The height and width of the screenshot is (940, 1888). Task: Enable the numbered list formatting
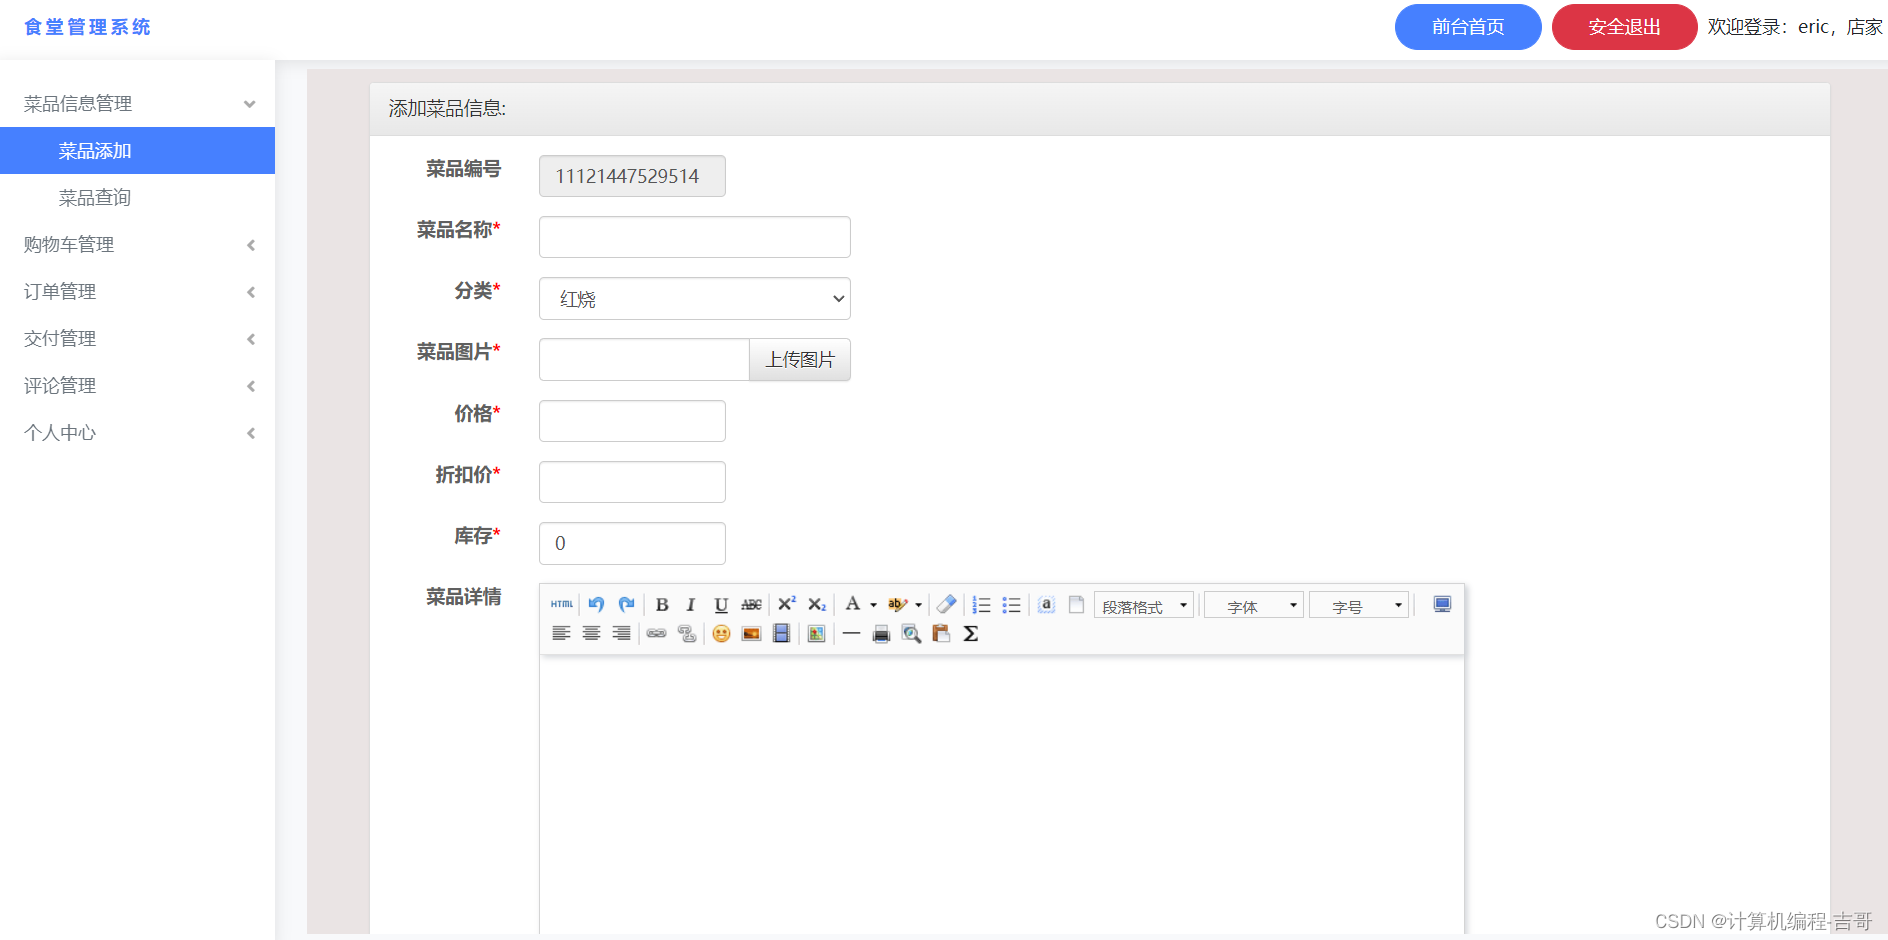pyautogui.click(x=981, y=604)
